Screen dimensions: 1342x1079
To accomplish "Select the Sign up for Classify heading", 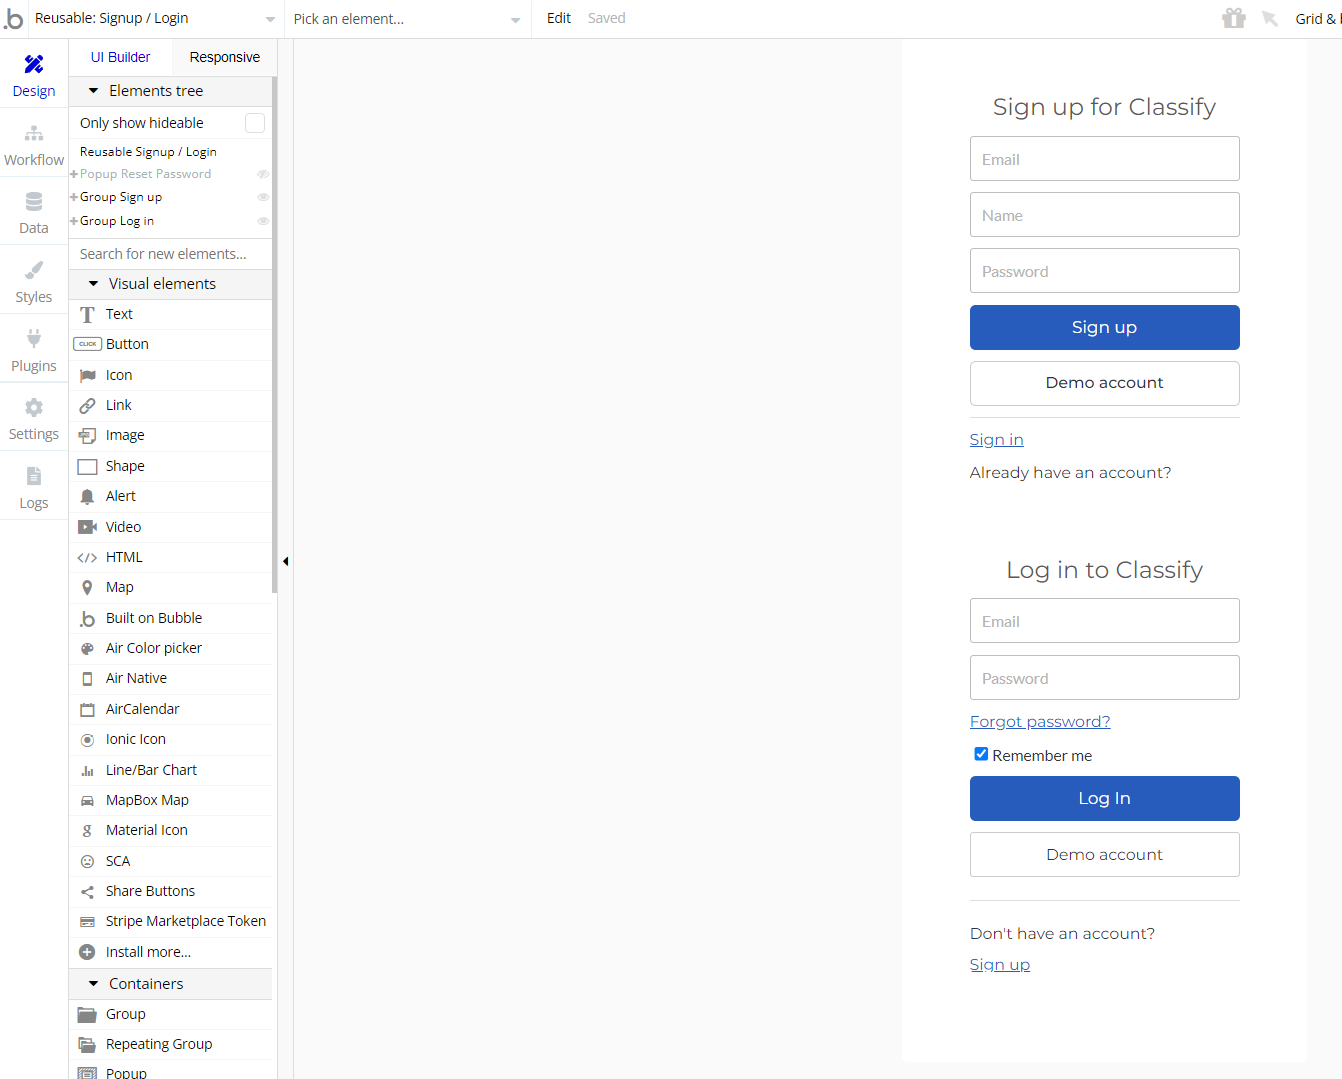I will (x=1104, y=107).
